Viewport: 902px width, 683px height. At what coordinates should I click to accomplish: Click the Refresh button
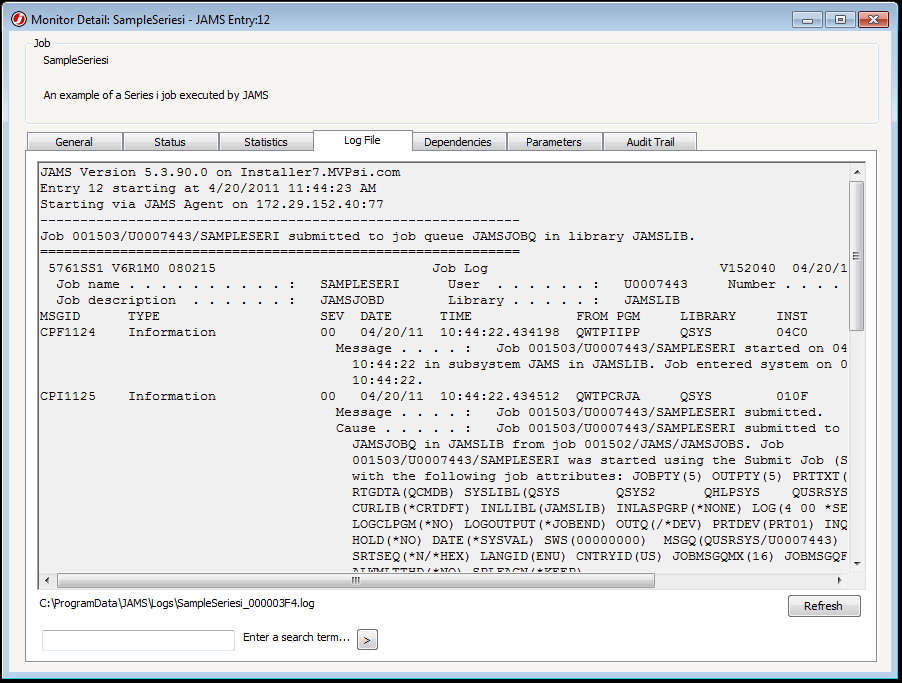coord(824,606)
